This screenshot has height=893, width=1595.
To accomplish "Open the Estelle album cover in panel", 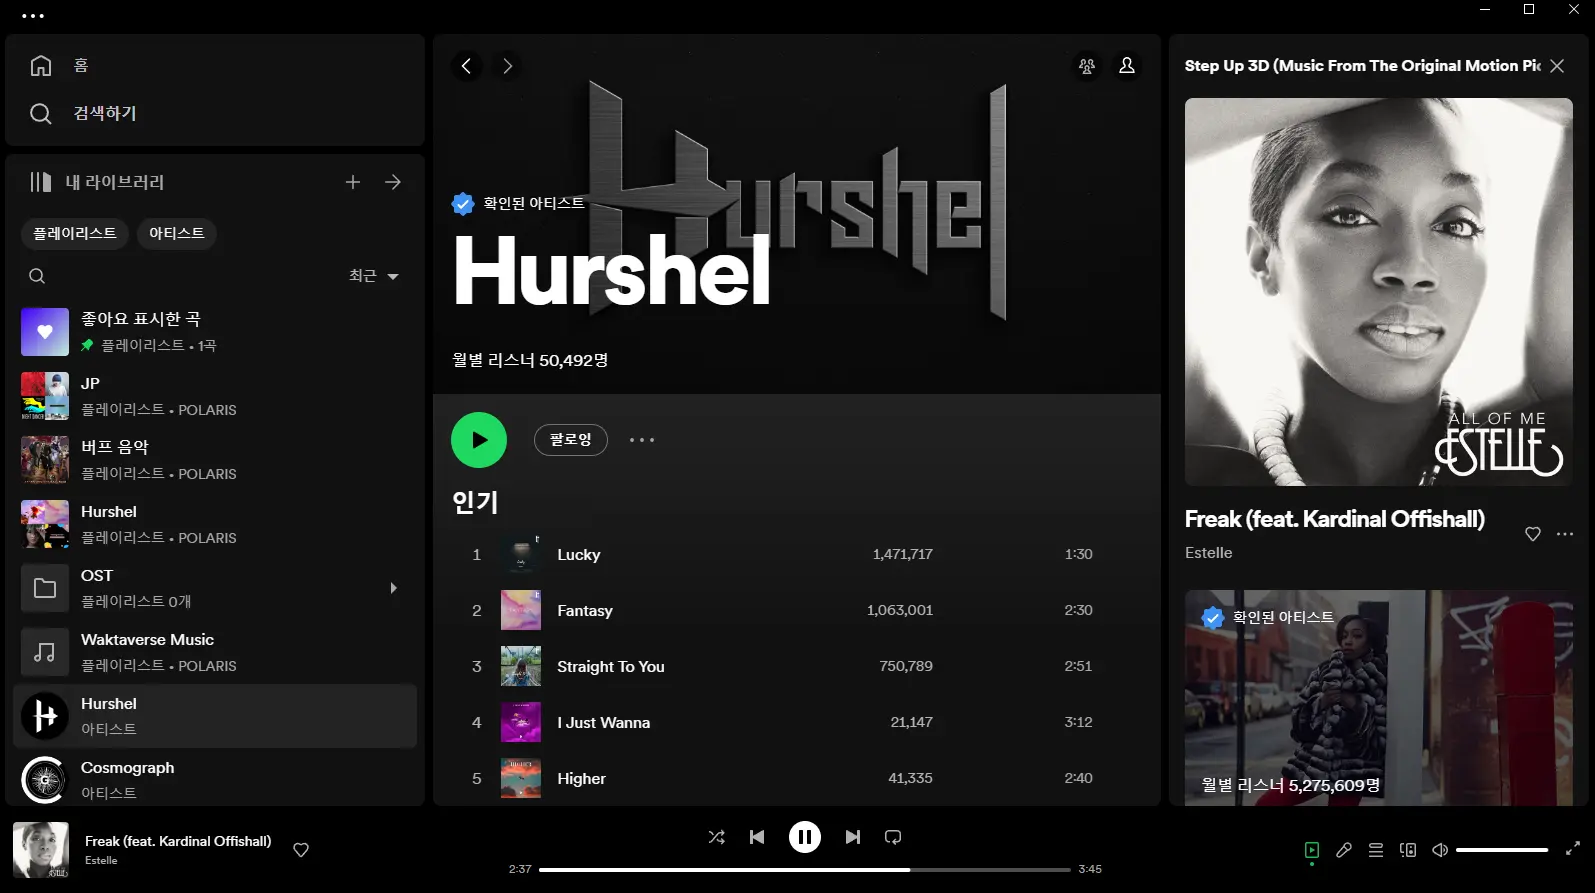I will pyautogui.click(x=1379, y=292).
